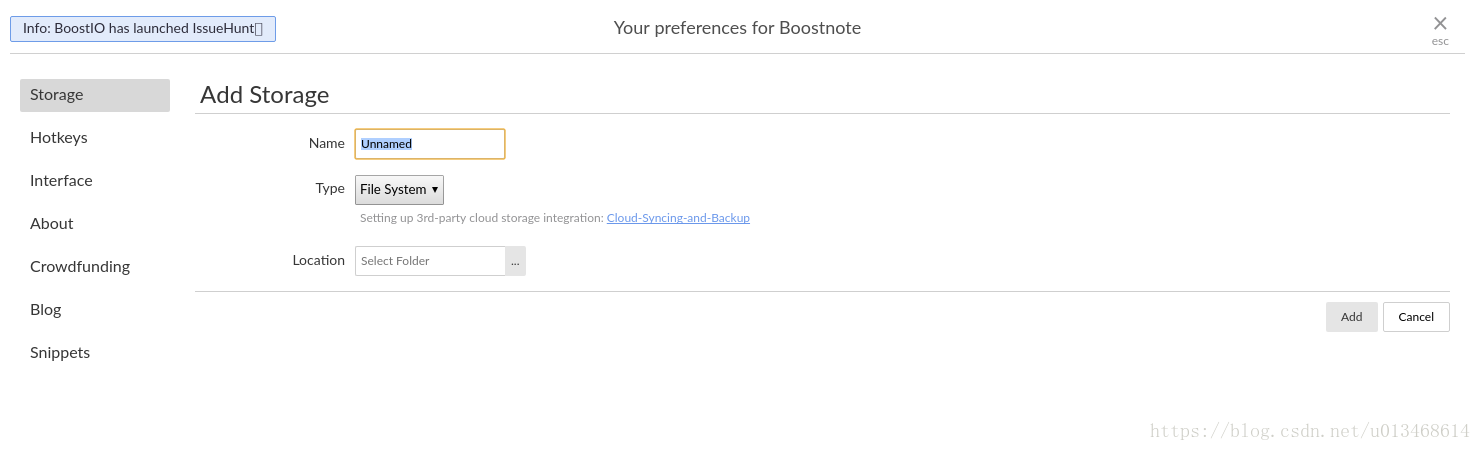The image size is (1481, 451).
Task: Close preferences with the X icon
Action: pyautogui.click(x=1439, y=23)
